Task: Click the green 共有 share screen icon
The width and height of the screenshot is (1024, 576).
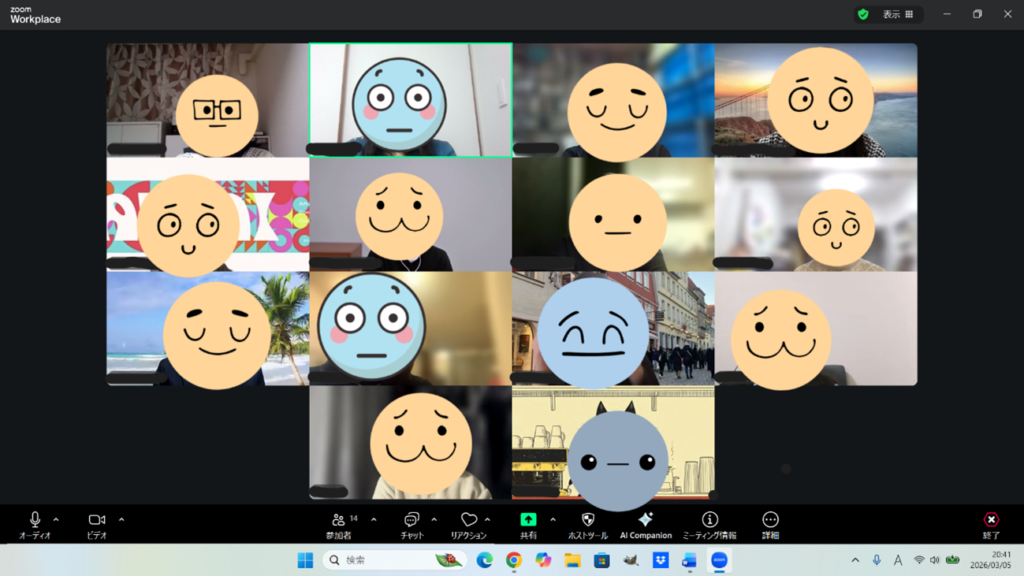Action: click(528, 520)
